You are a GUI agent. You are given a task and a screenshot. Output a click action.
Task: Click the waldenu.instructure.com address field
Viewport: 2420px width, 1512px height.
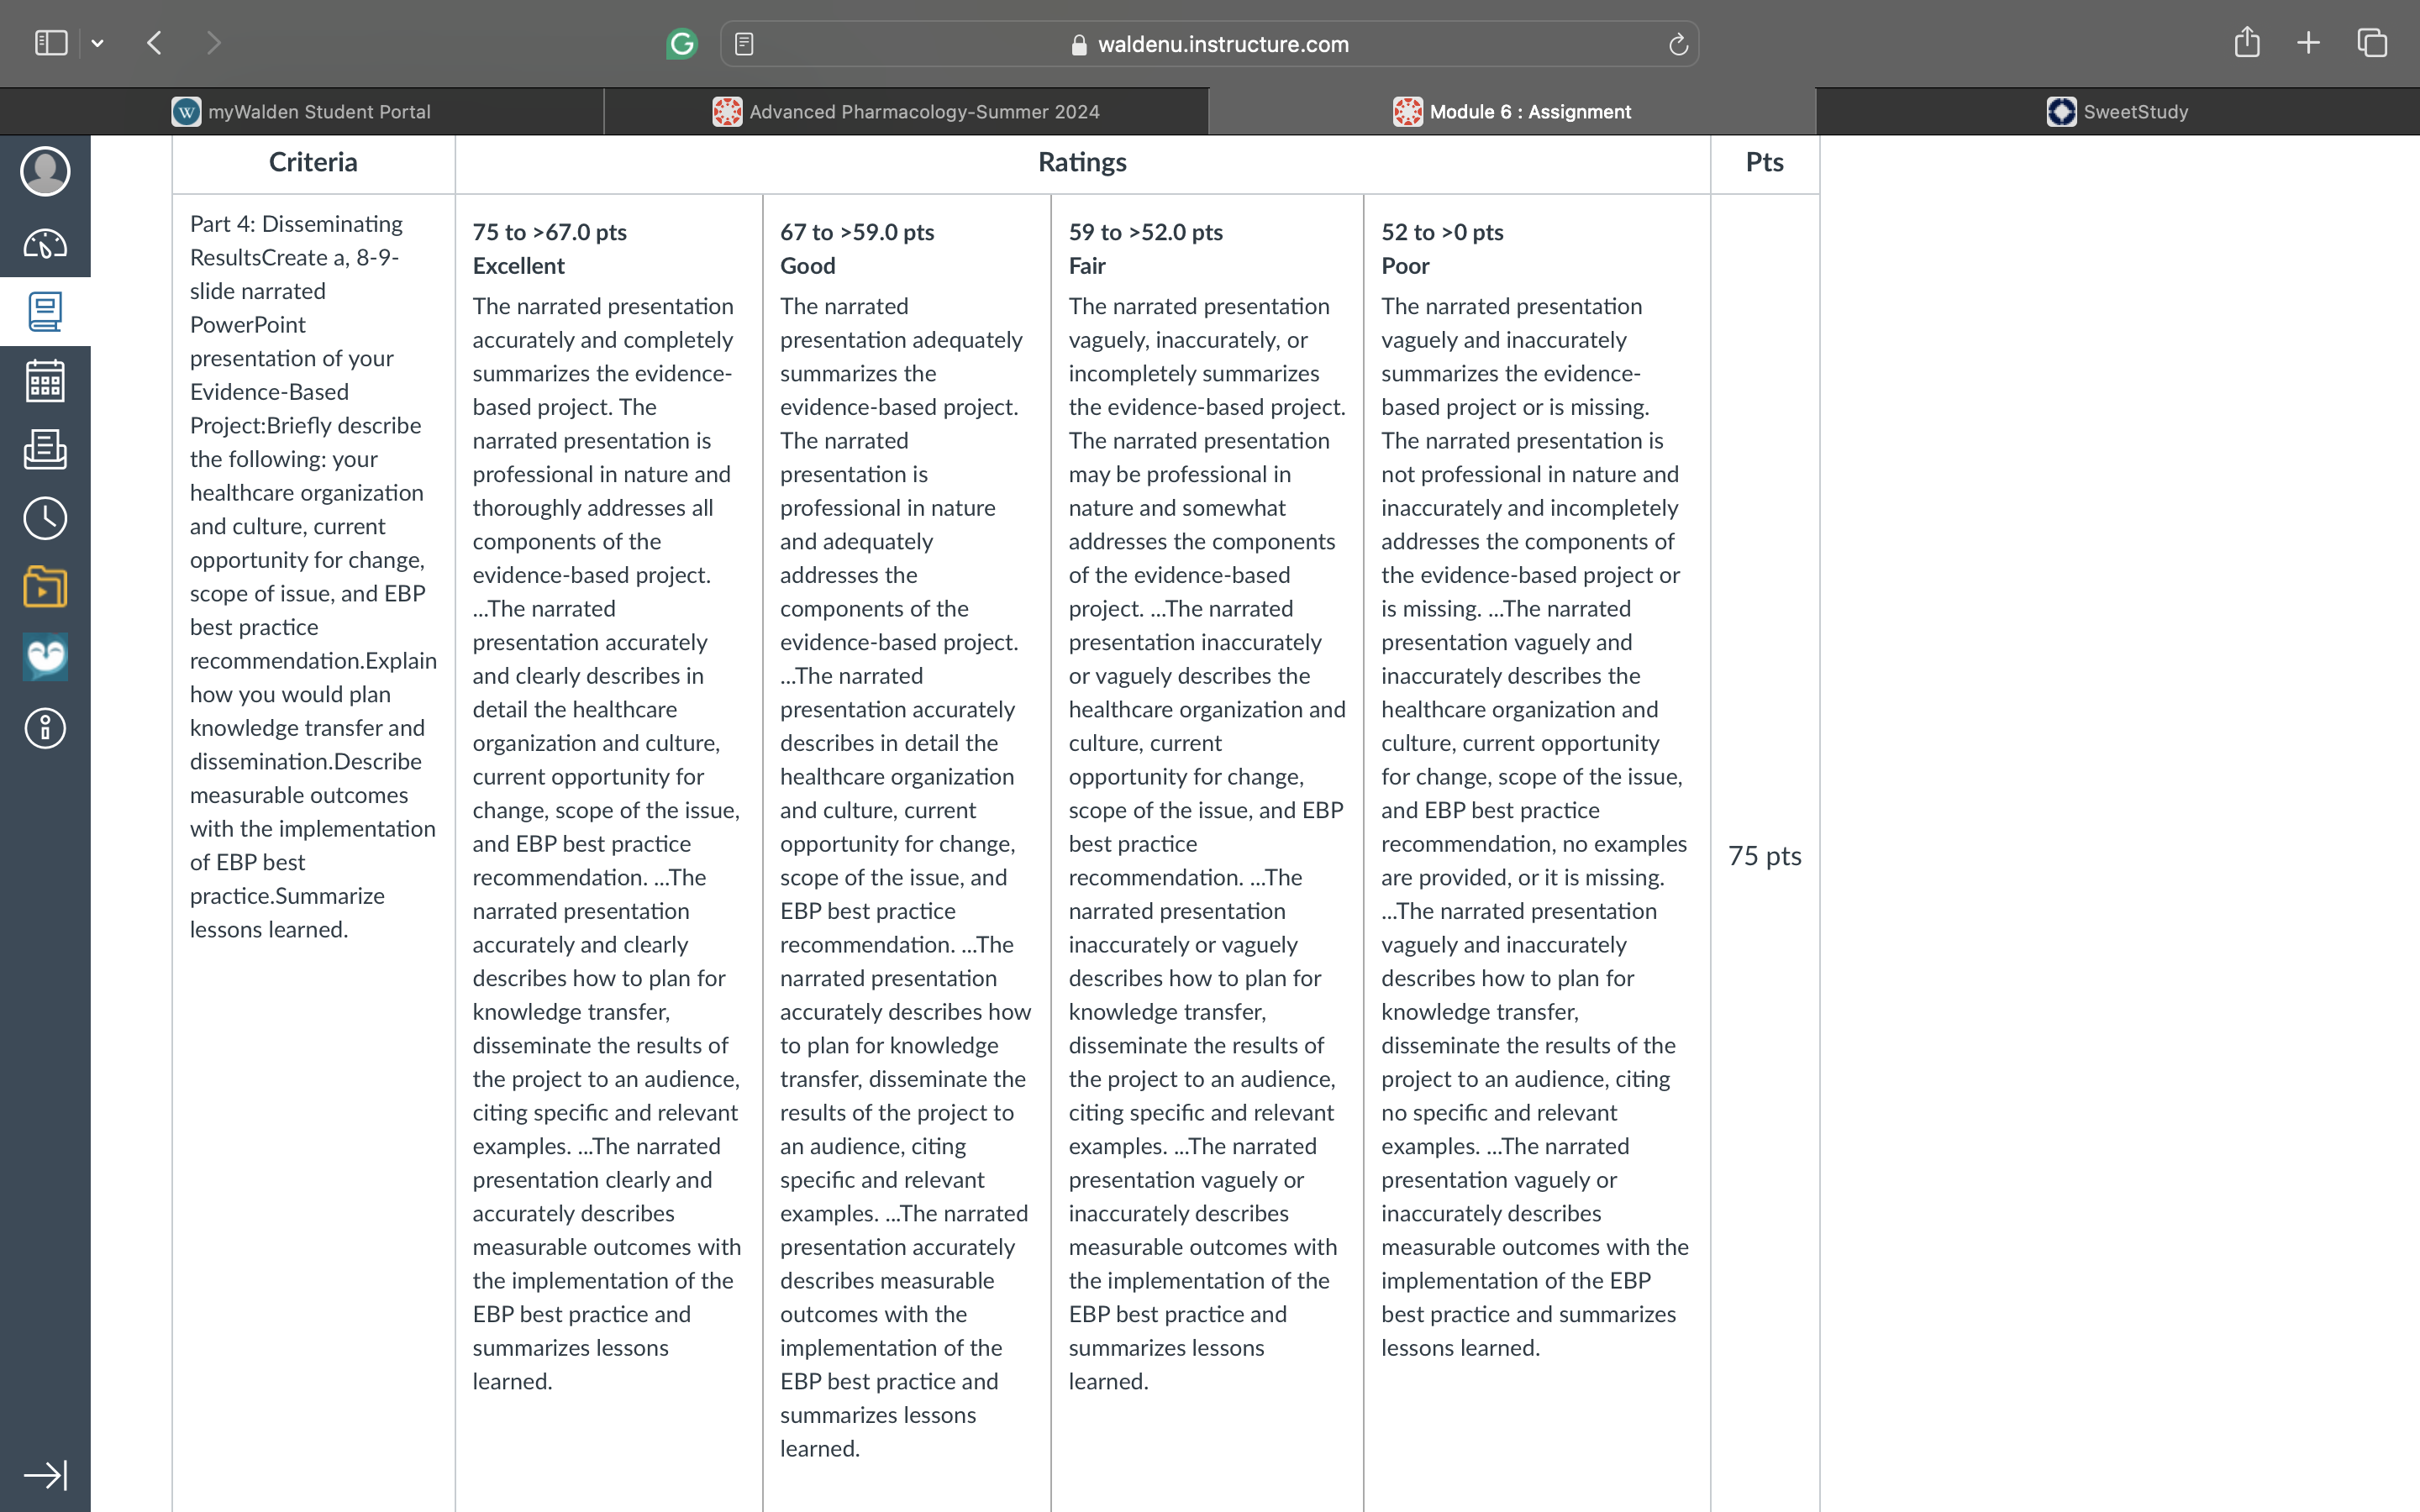[1209, 44]
